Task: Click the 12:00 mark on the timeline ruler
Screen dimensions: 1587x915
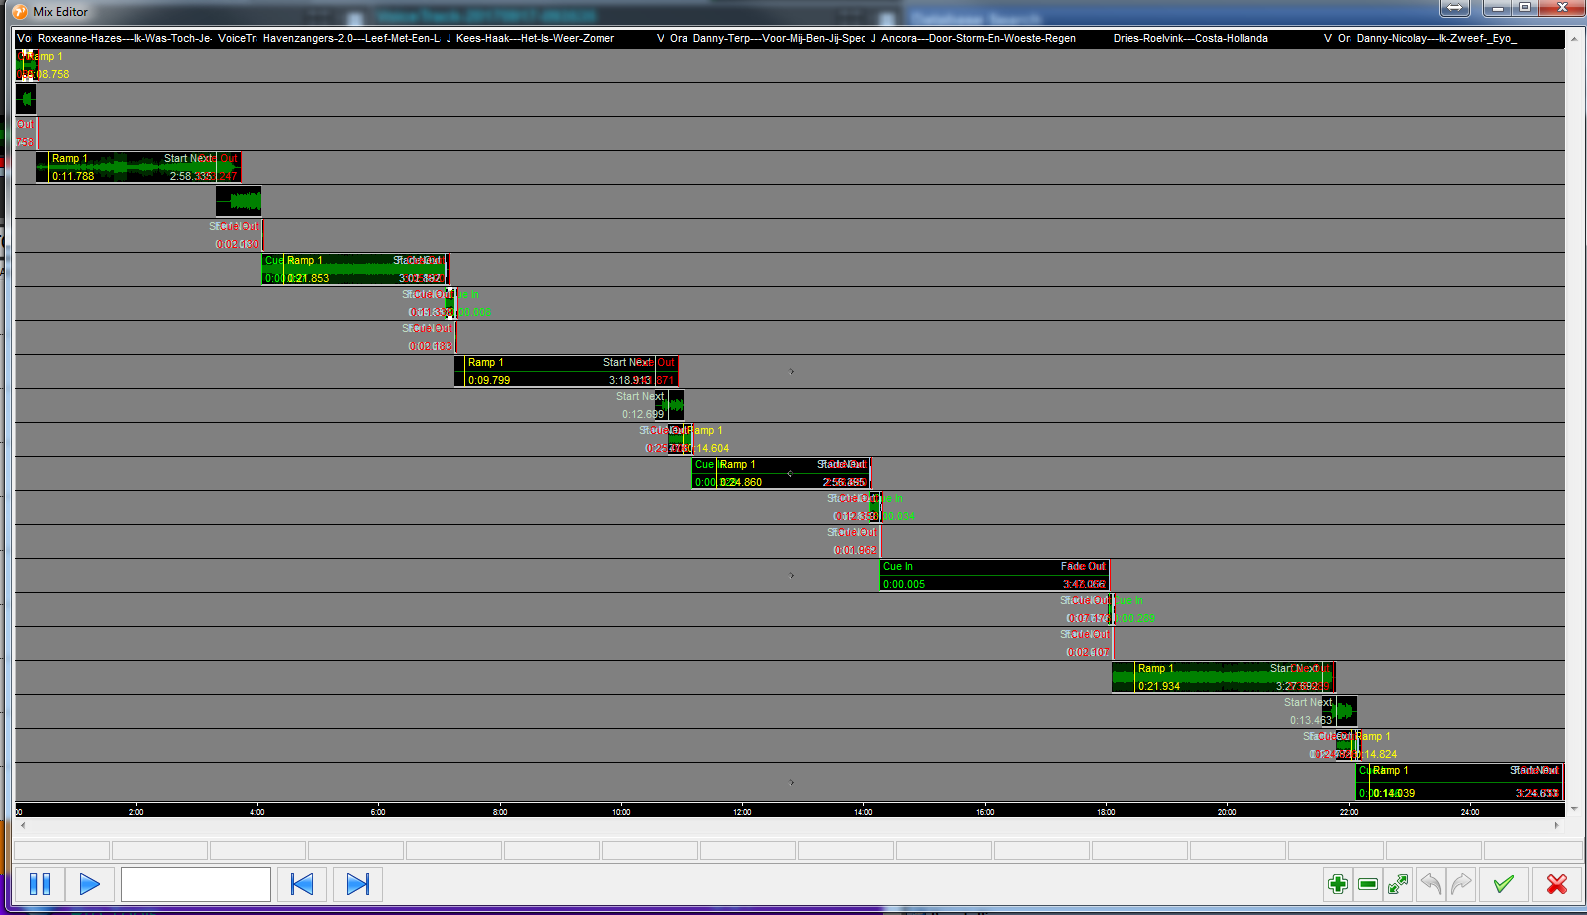Action: 742,811
